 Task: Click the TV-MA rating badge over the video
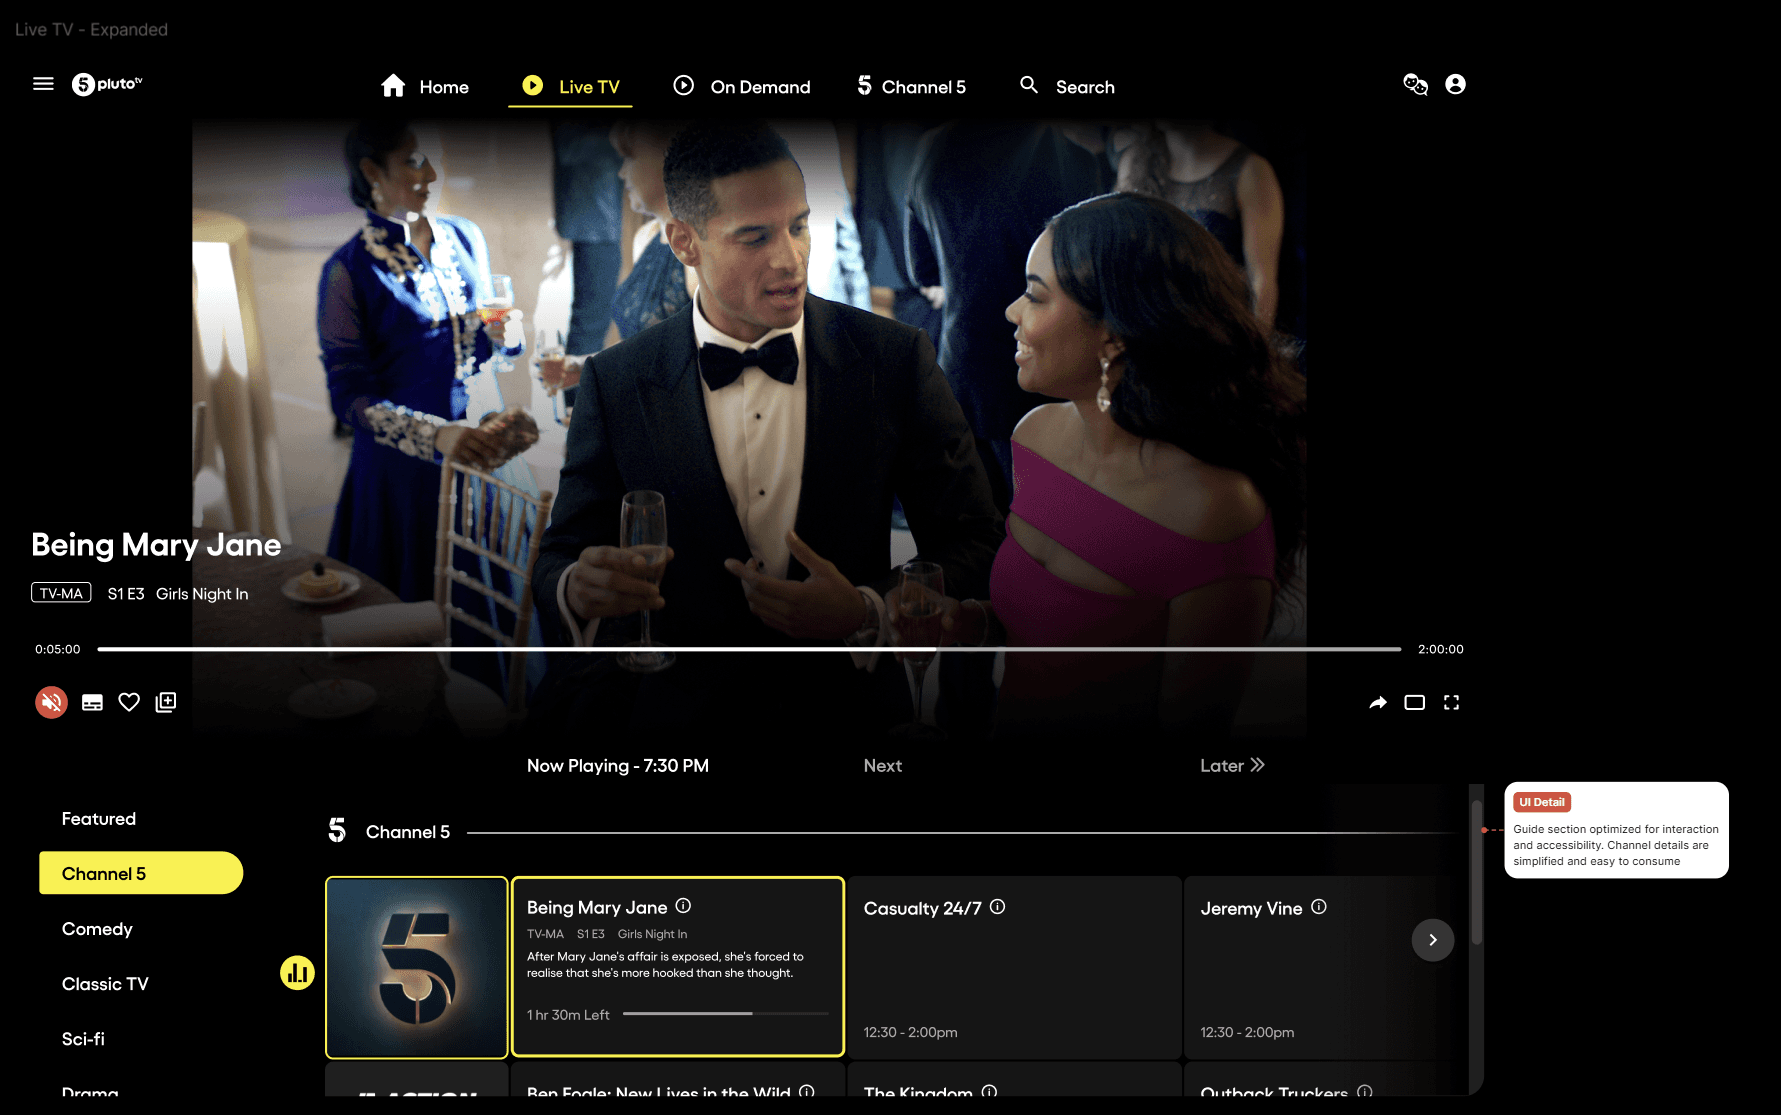61,593
